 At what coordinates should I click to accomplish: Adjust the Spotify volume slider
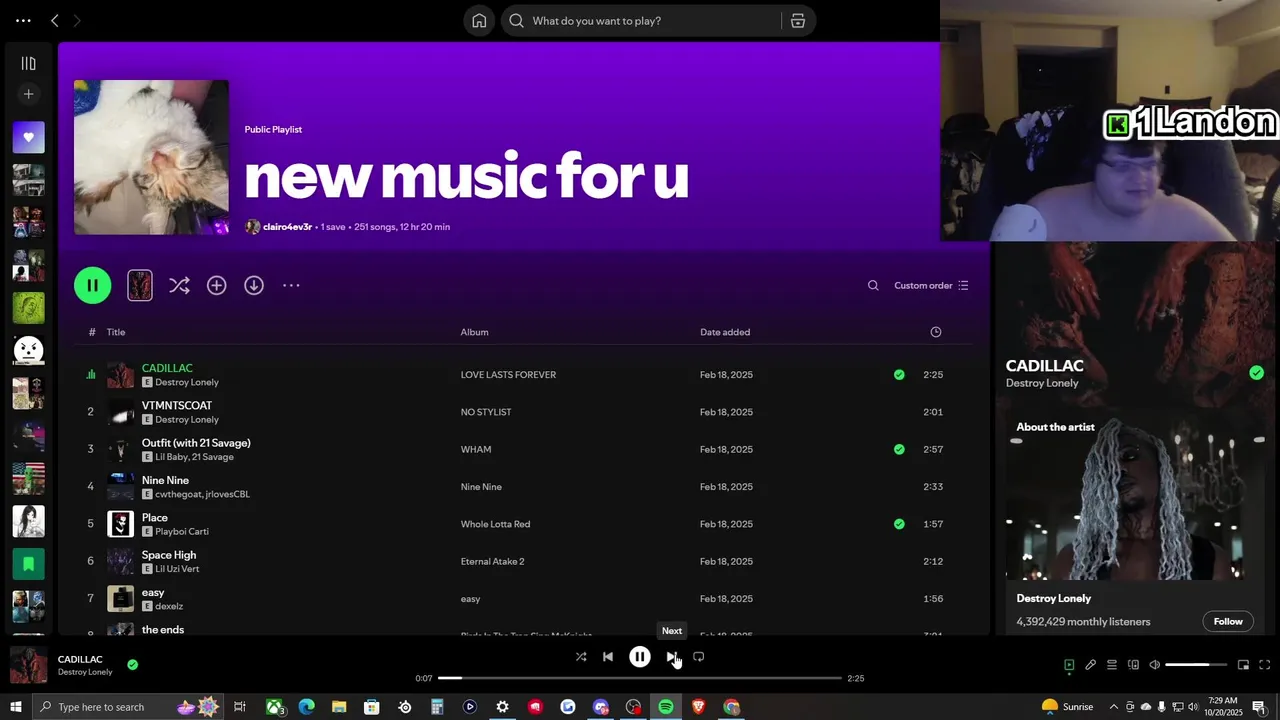click(1196, 665)
